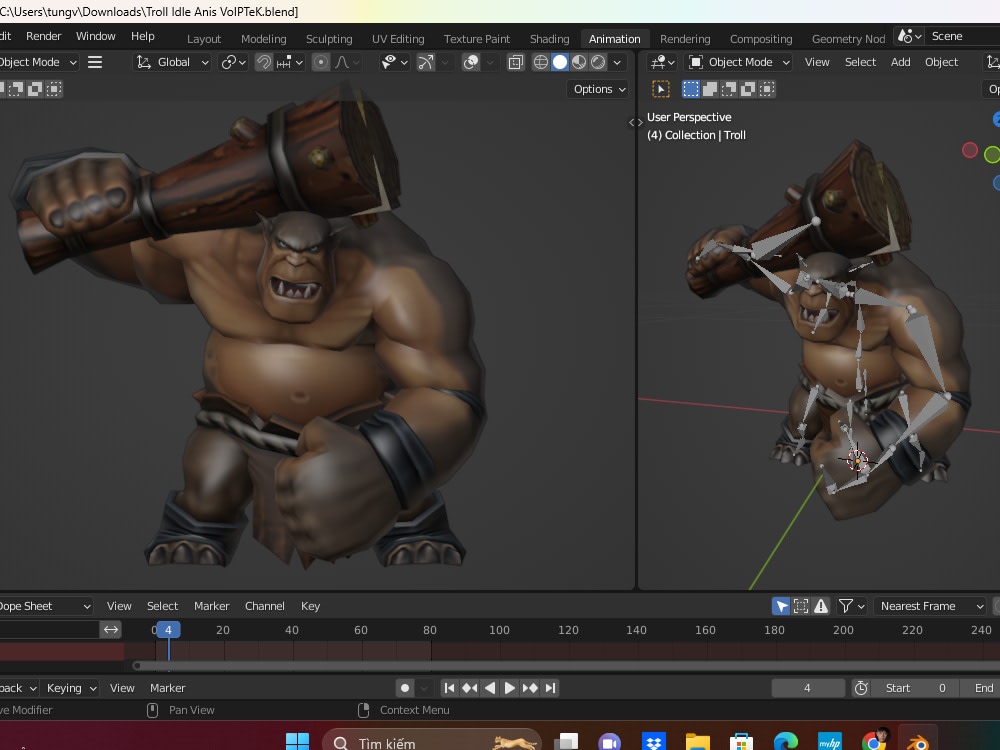Screen dimensions: 1000x750
Task: Switch to solid viewport shading
Action: click(x=559, y=62)
